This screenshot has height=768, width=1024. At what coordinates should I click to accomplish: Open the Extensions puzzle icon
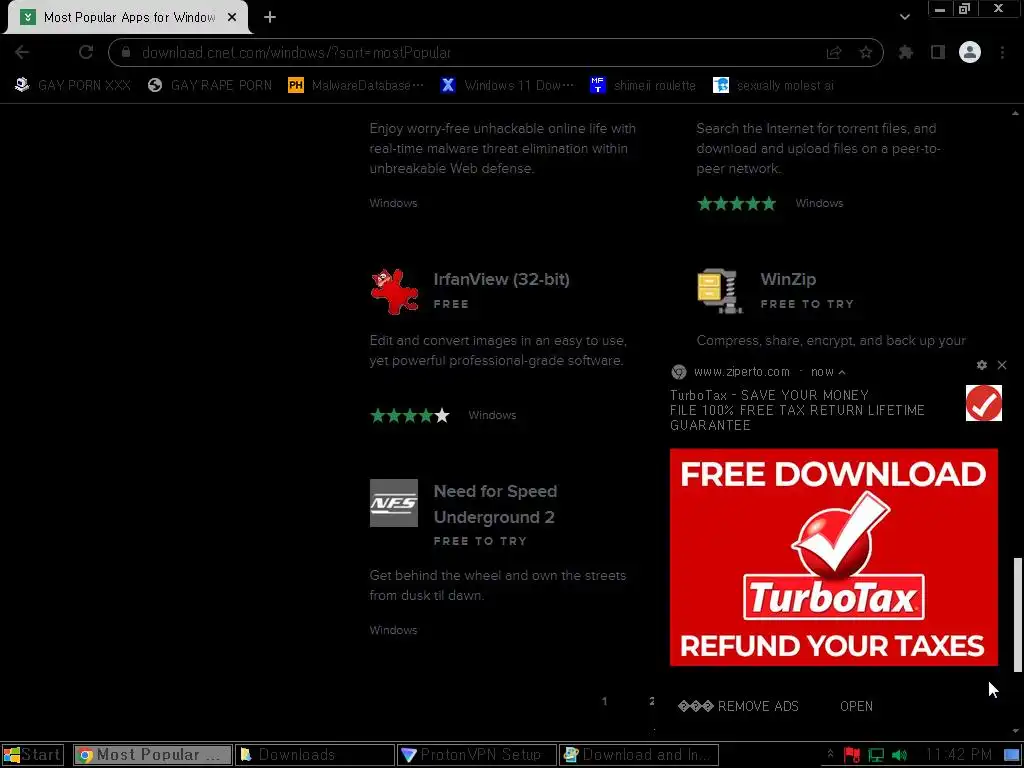coord(906,52)
